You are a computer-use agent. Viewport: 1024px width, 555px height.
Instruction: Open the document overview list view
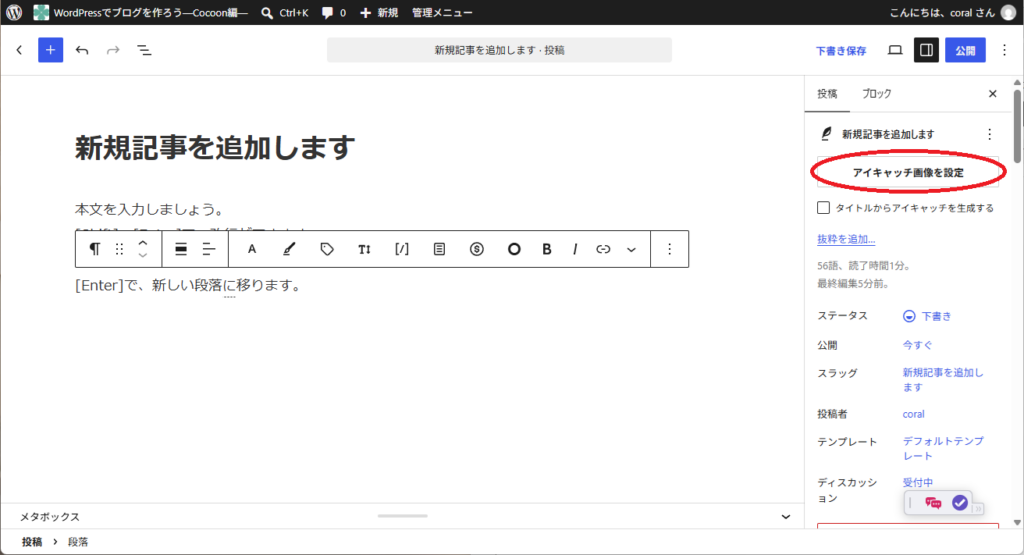(x=144, y=50)
